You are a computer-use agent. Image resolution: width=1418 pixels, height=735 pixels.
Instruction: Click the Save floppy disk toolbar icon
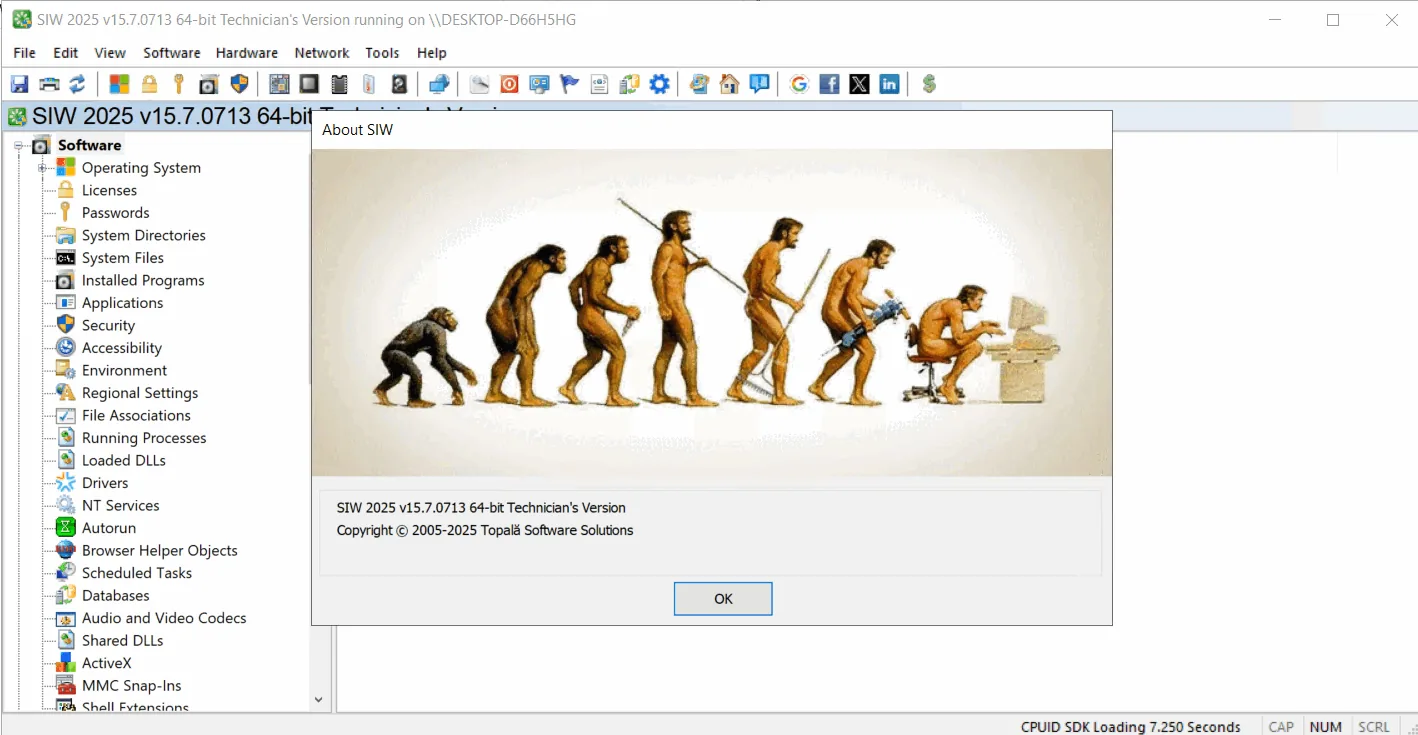pos(19,84)
